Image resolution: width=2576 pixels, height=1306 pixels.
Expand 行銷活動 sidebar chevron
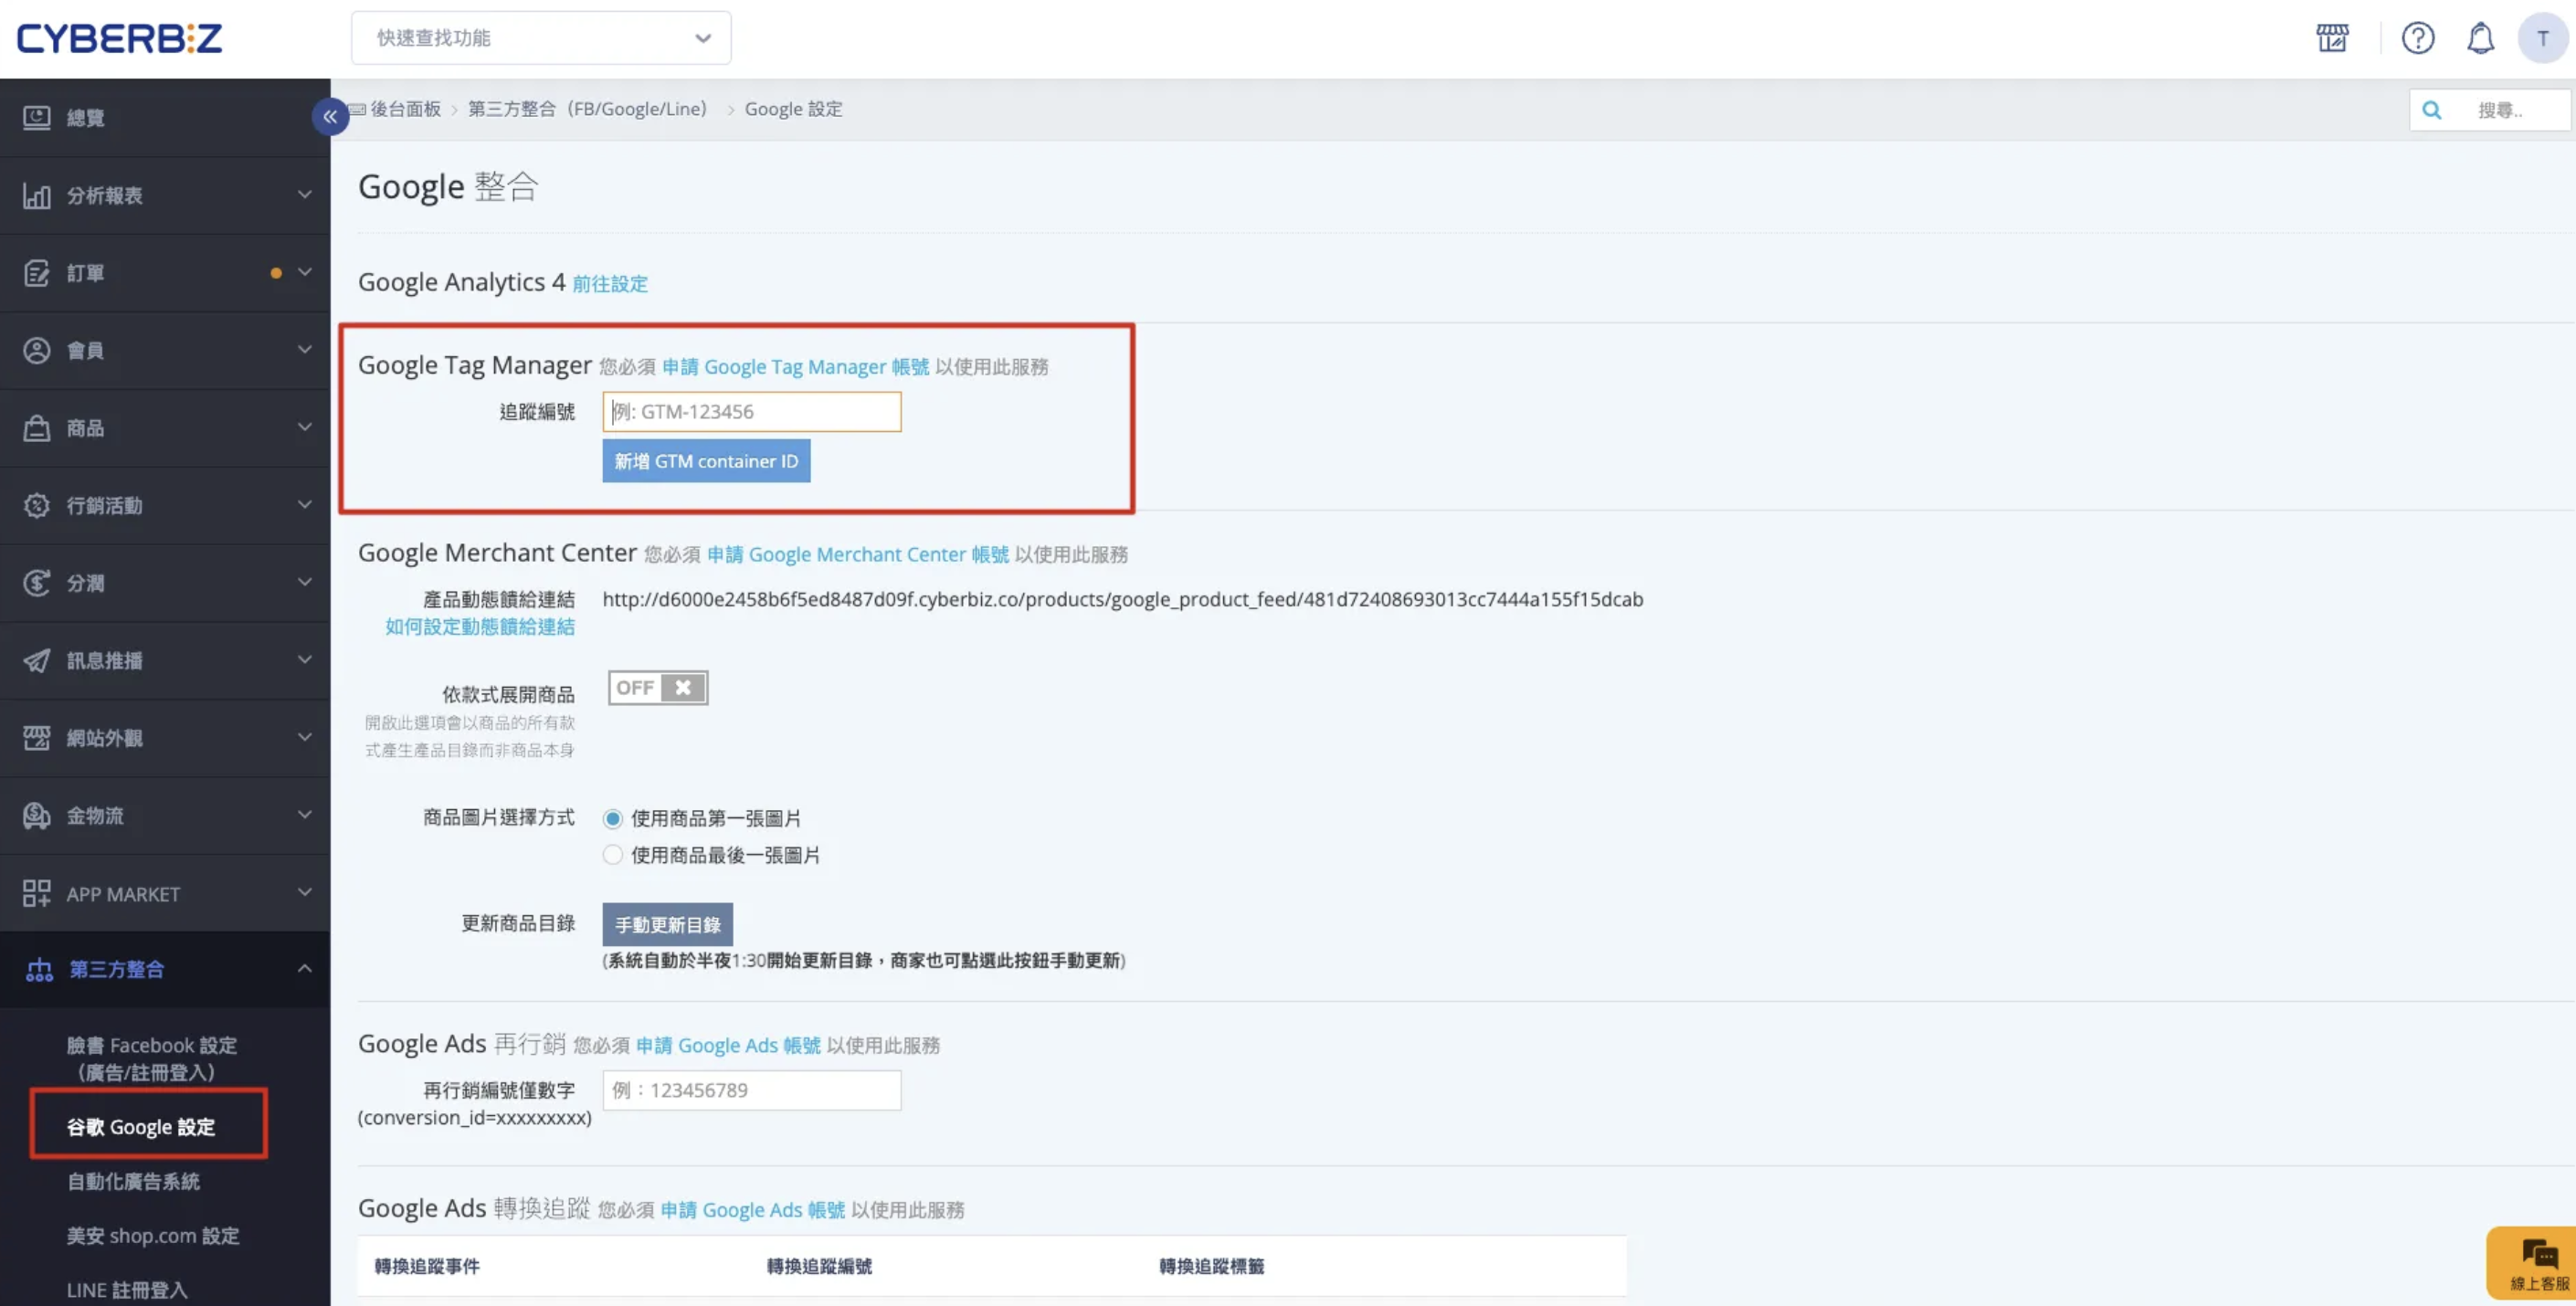pos(305,504)
